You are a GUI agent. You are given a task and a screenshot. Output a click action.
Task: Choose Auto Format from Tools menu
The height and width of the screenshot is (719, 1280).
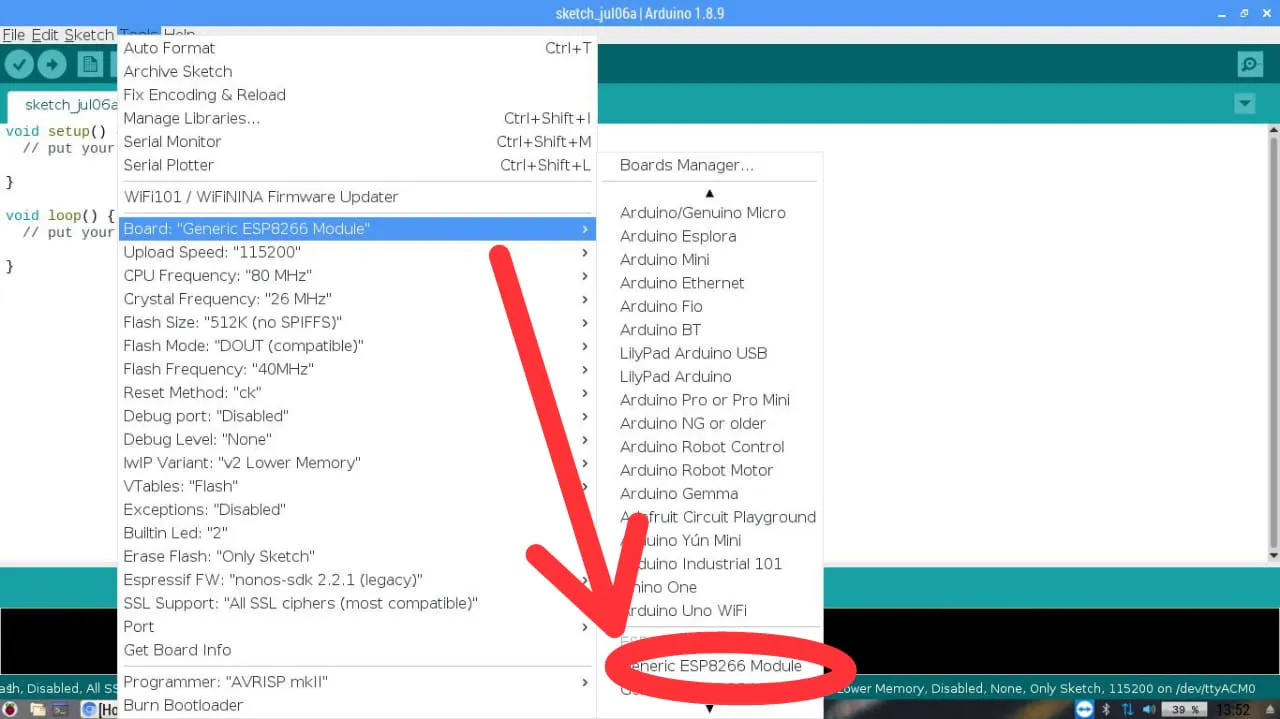coord(357,48)
